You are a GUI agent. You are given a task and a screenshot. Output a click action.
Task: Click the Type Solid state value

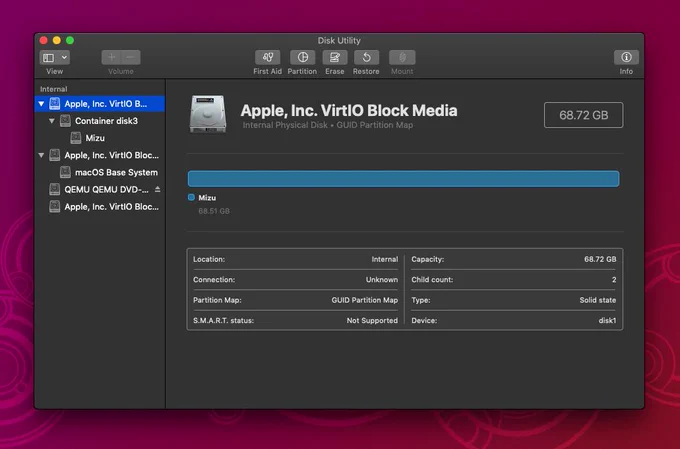598,300
